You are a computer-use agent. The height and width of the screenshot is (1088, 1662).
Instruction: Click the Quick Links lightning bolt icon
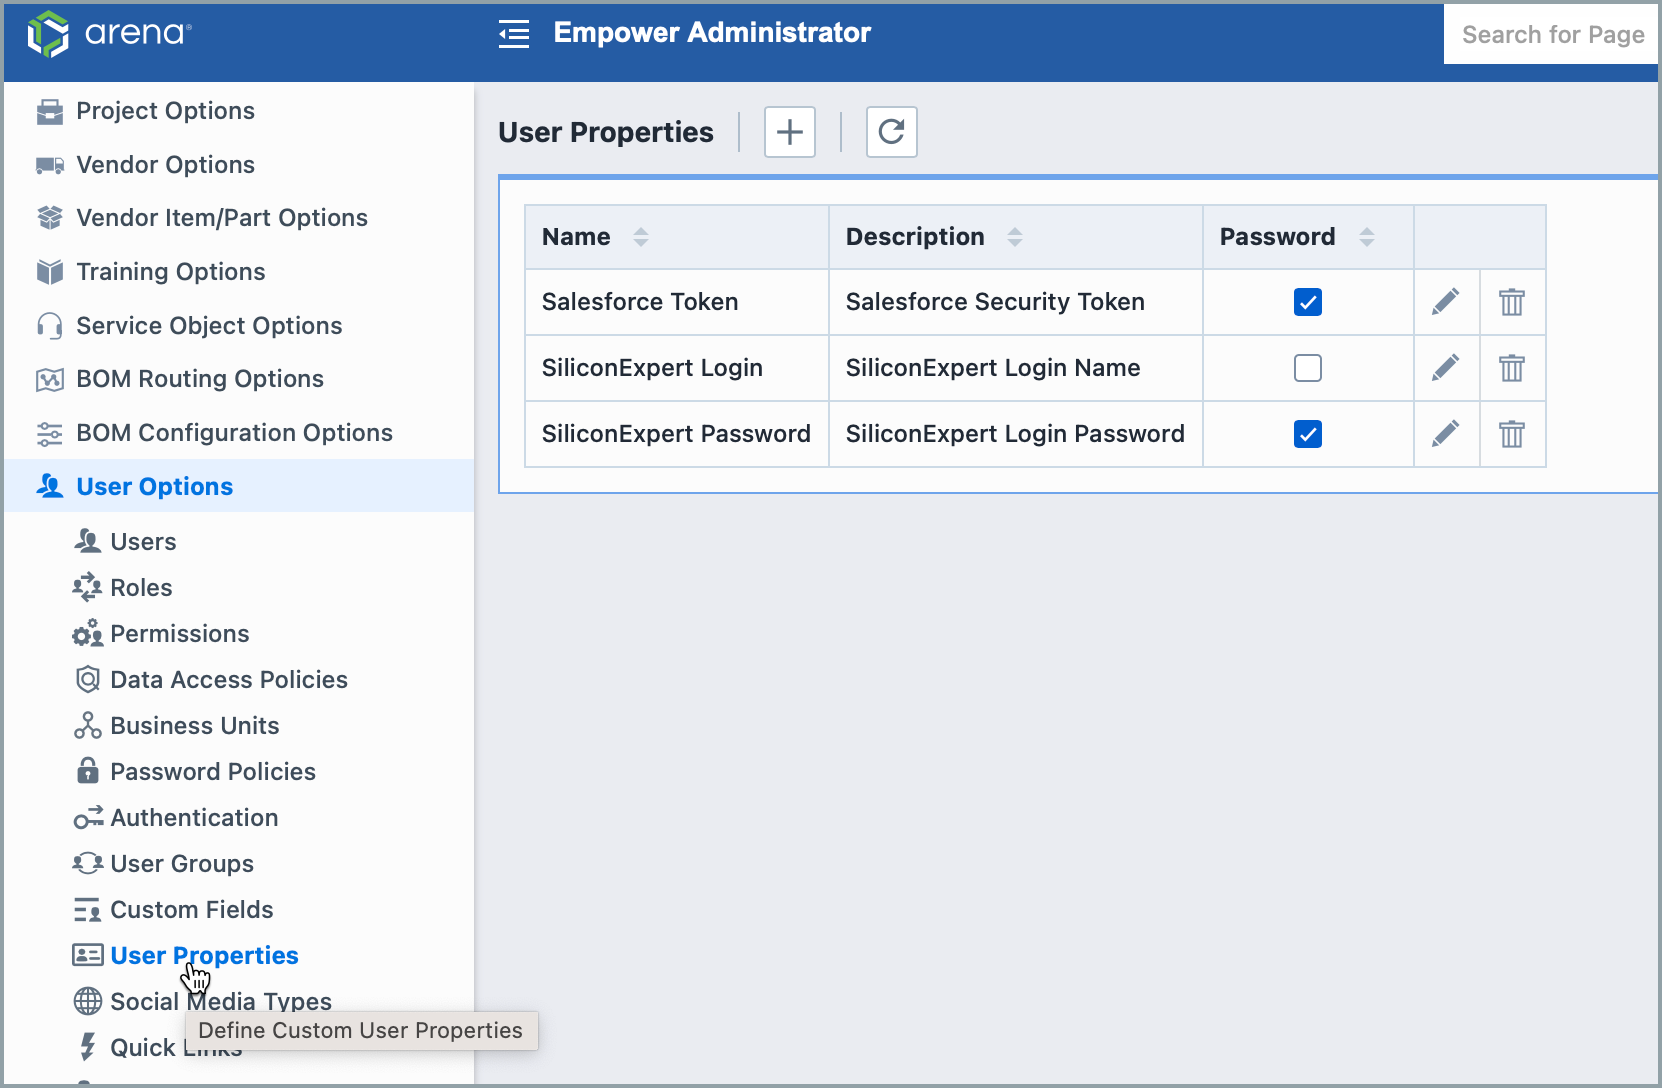87,1047
